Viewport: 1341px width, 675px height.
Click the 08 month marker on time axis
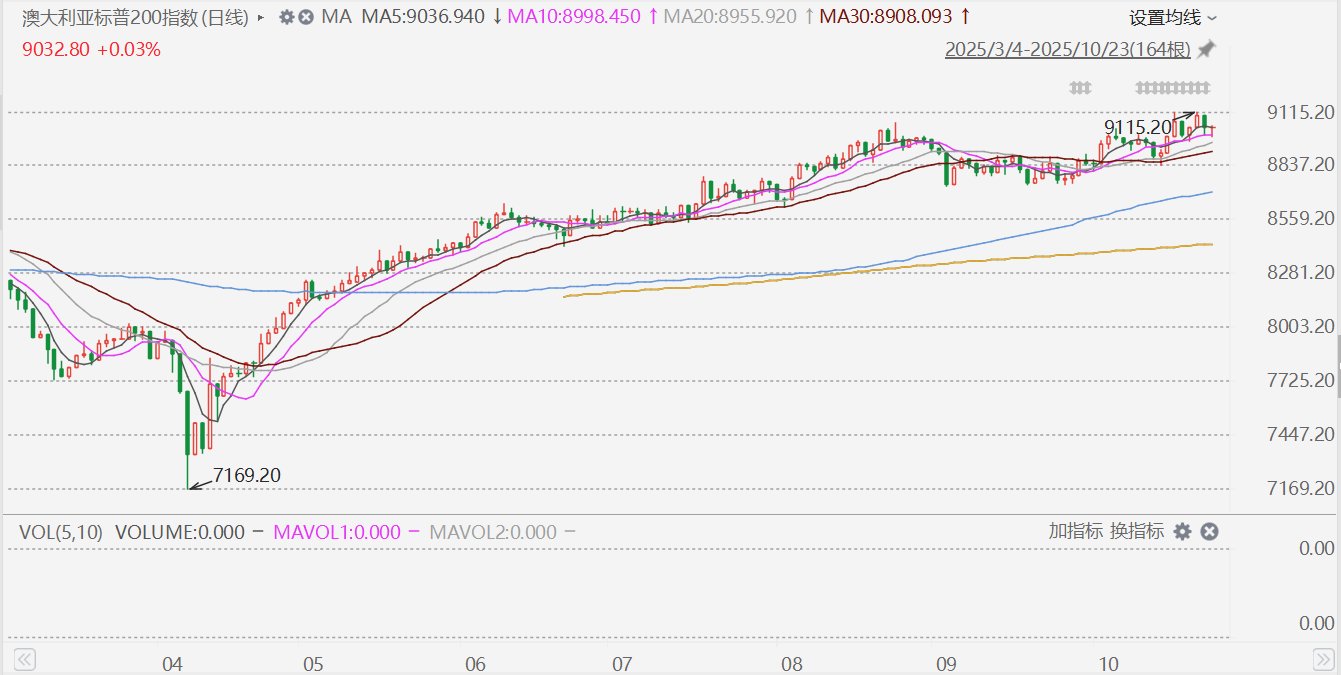tap(793, 663)
